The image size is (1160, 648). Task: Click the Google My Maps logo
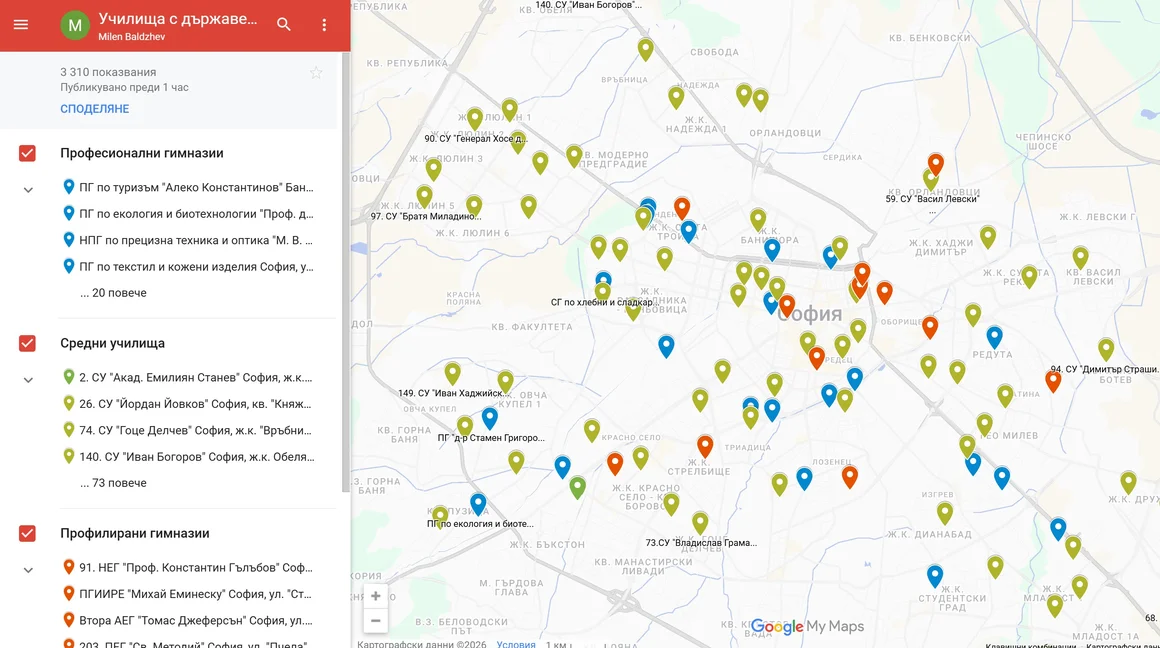[807, 627]
